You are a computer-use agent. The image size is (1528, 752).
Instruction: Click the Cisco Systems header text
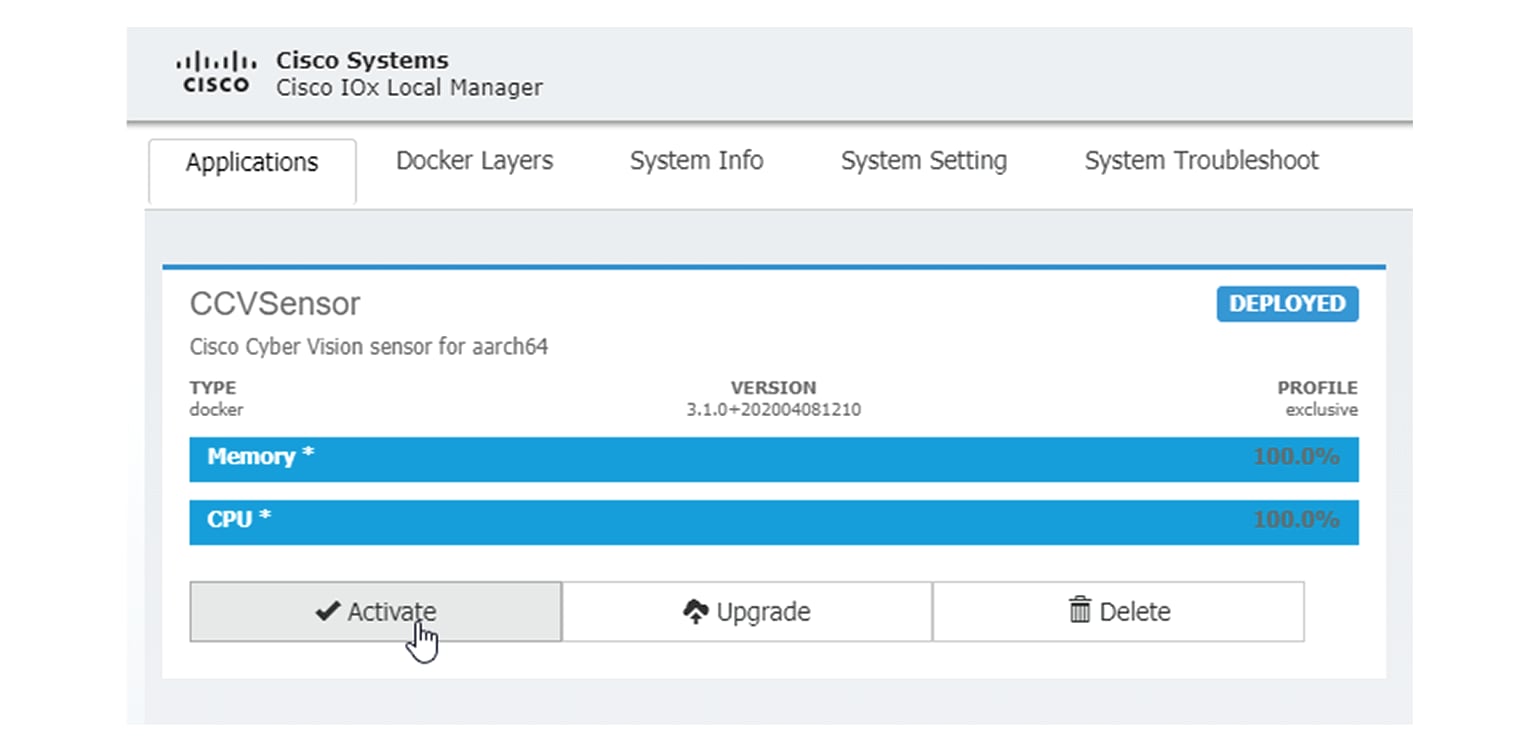coord(362,60)
